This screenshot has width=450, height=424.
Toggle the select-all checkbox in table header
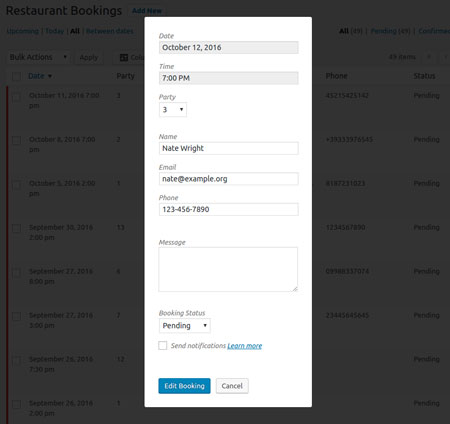tap(16, 76)
